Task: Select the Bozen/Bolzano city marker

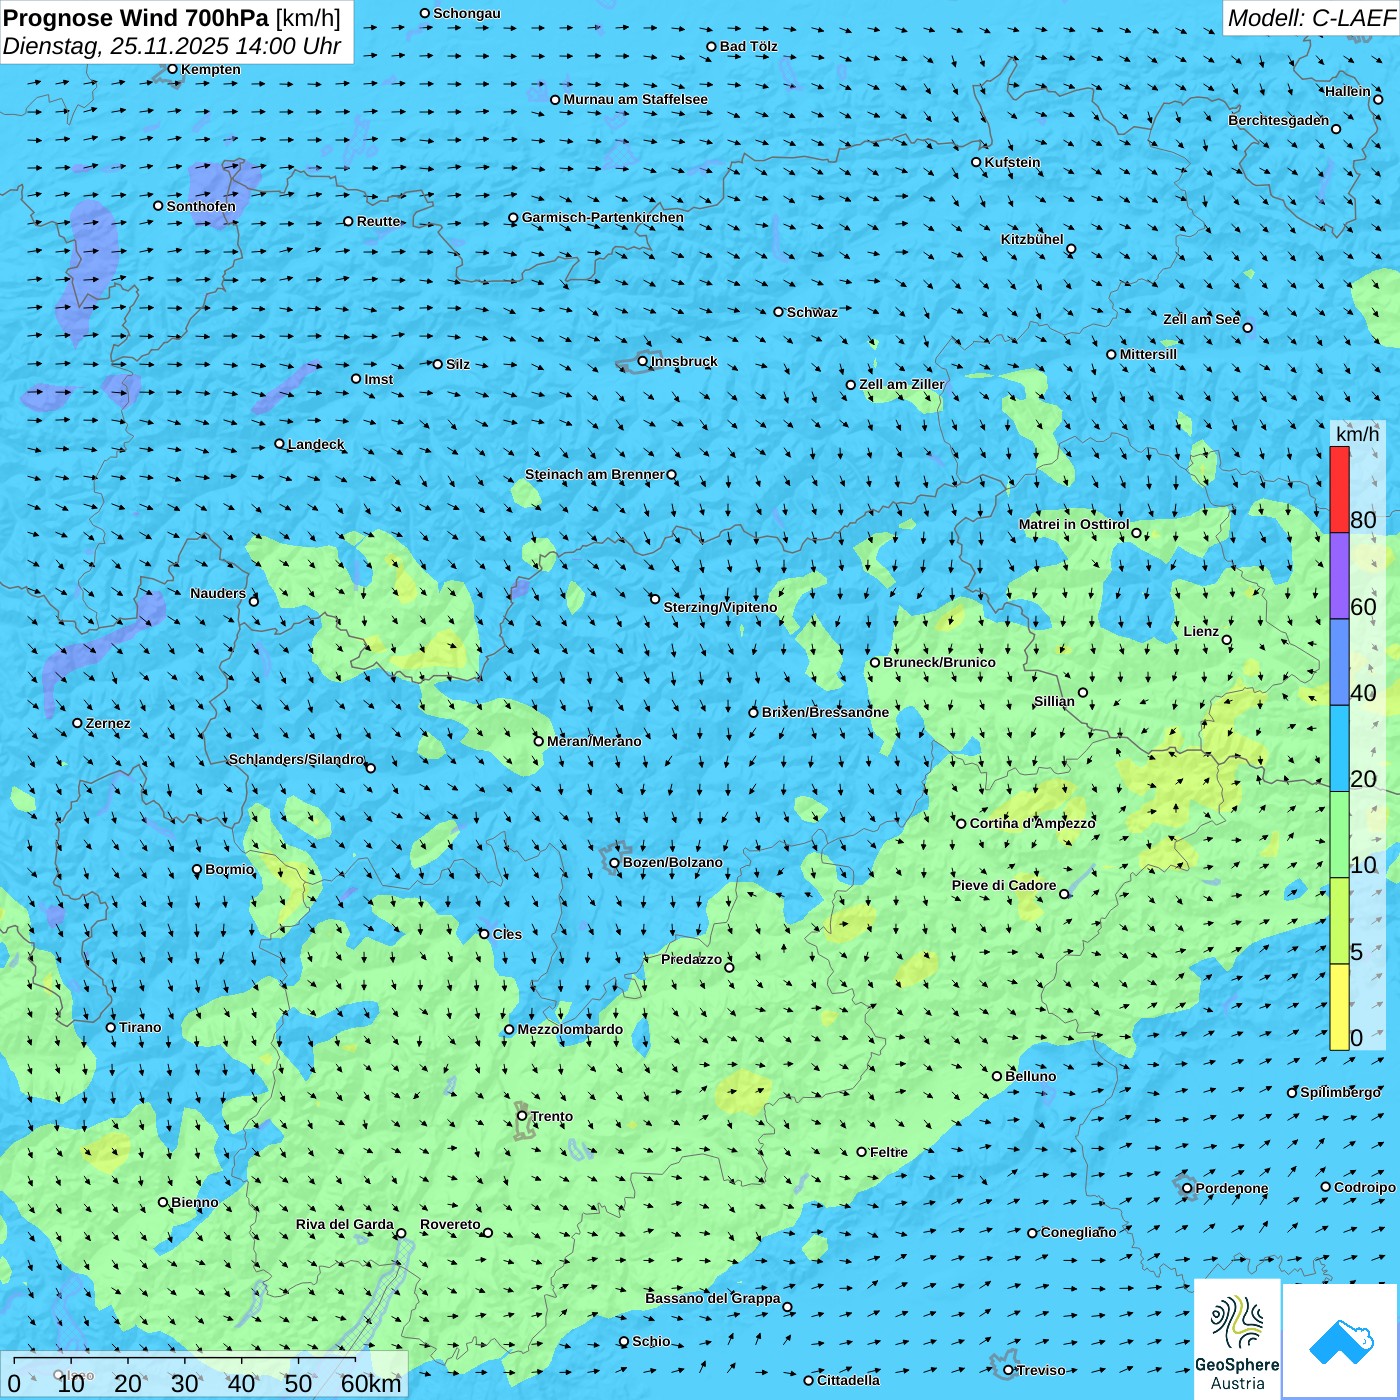Action: click(615, 863)
